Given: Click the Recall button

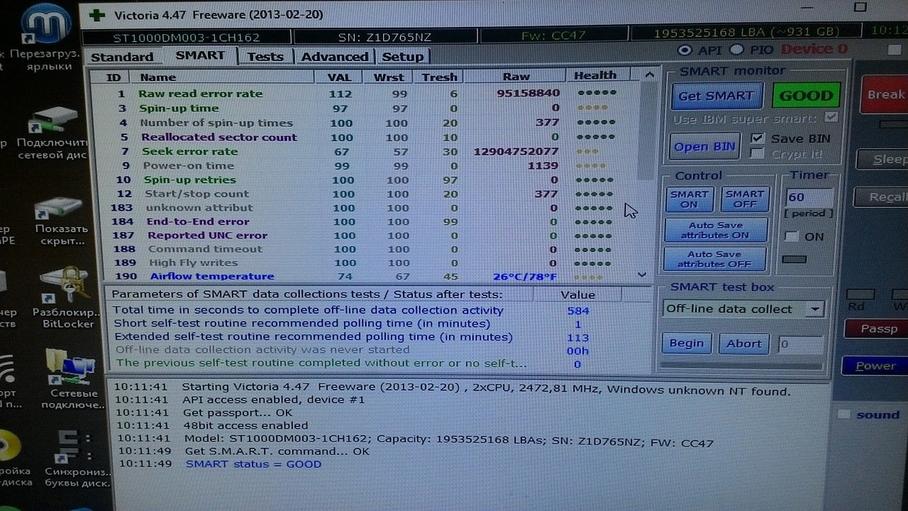Looking at the screenshot, I should pos(881,197).
